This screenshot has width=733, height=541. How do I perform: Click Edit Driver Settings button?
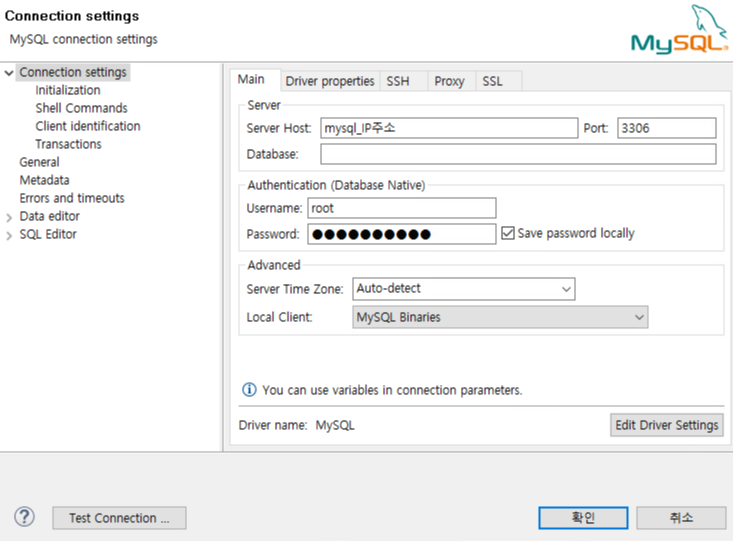(667, 425)
